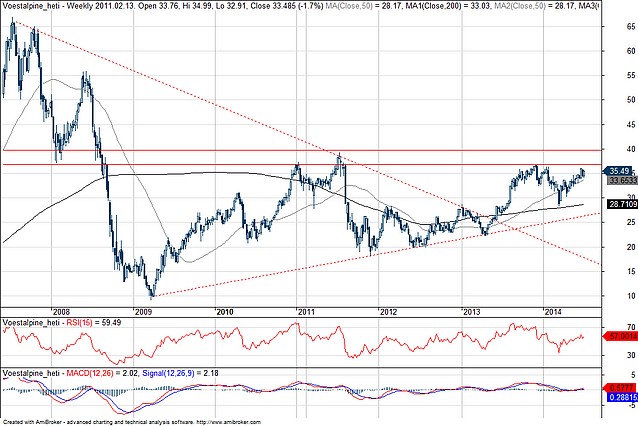Select the 2014 year label on time axis
Viewport: 638px width, 426px height.
pyautogui.click(x=553, y=312)
